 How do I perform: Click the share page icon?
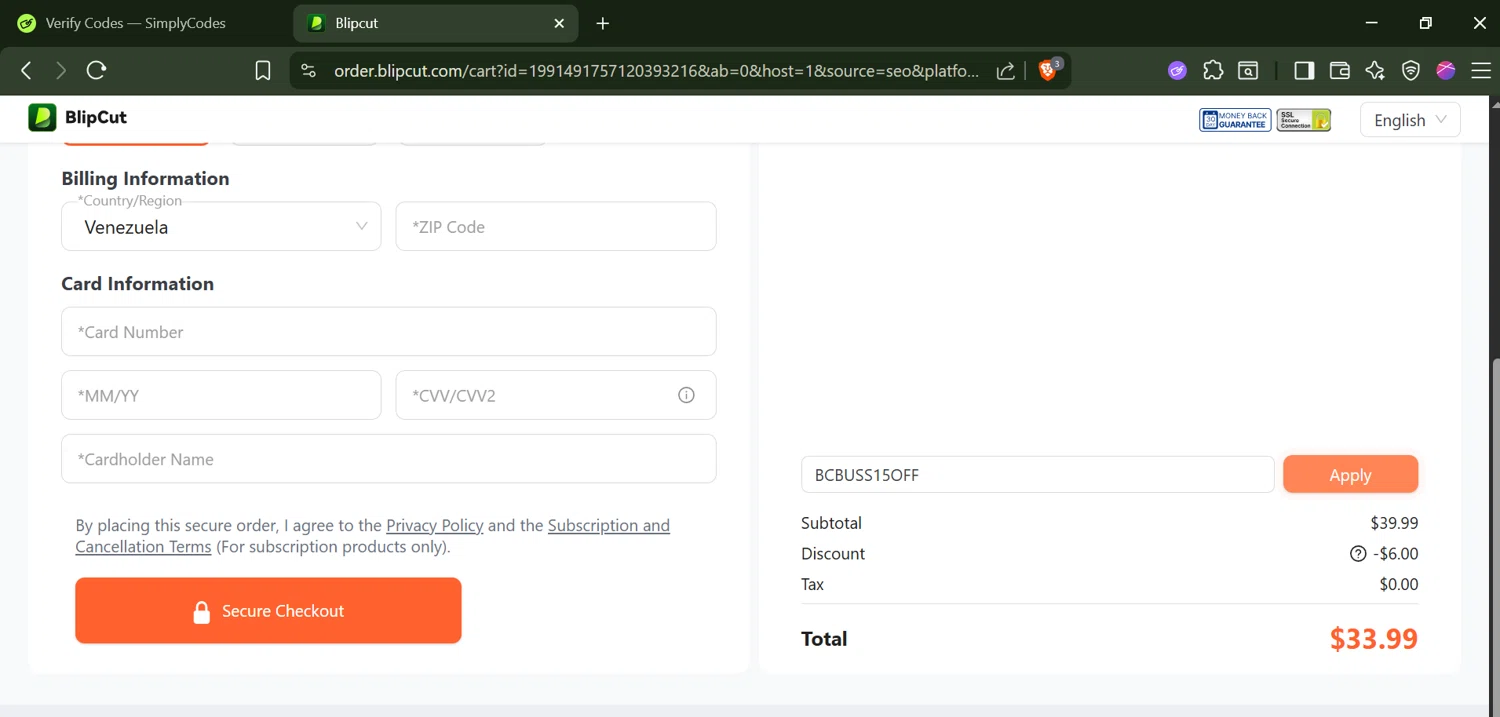(x=1006, y=70)
